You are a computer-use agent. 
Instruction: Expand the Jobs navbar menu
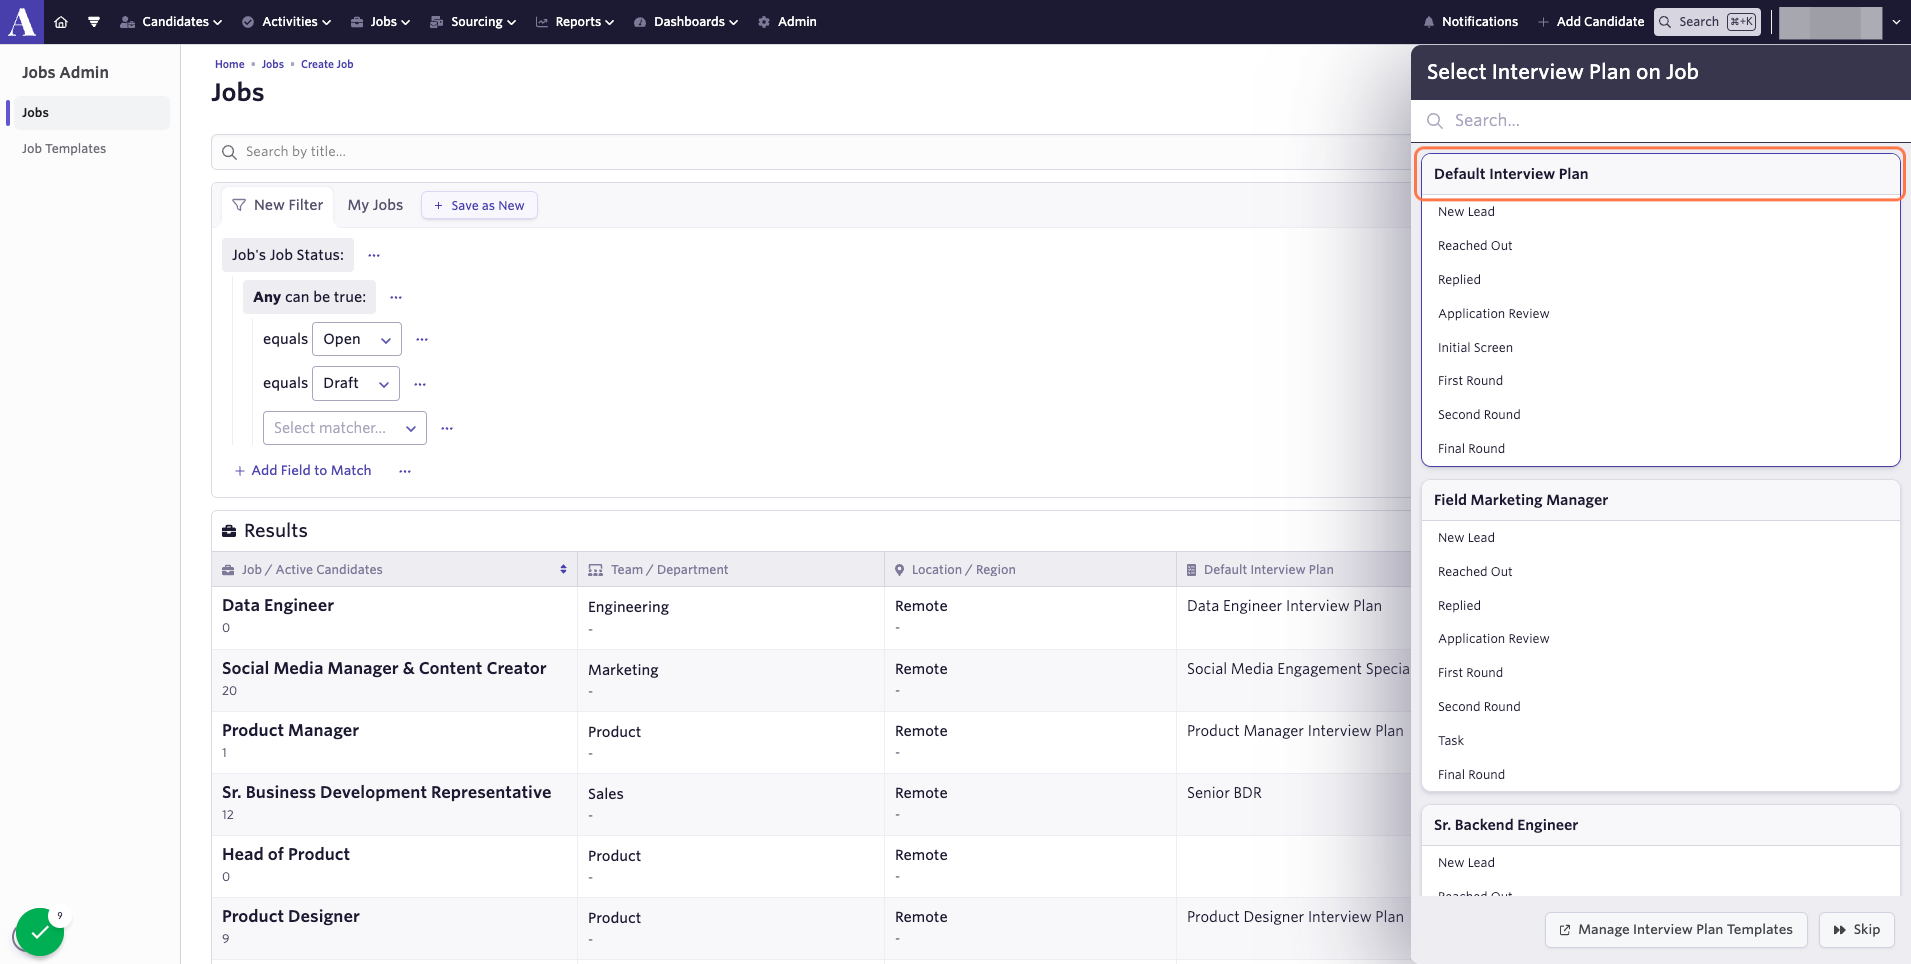pos(380,22)
